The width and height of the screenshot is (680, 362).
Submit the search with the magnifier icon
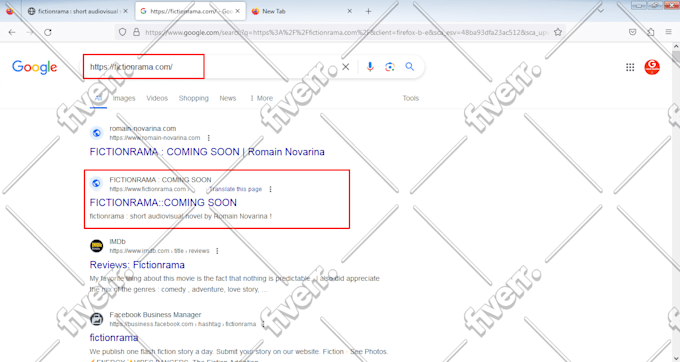tap(409, 67)
